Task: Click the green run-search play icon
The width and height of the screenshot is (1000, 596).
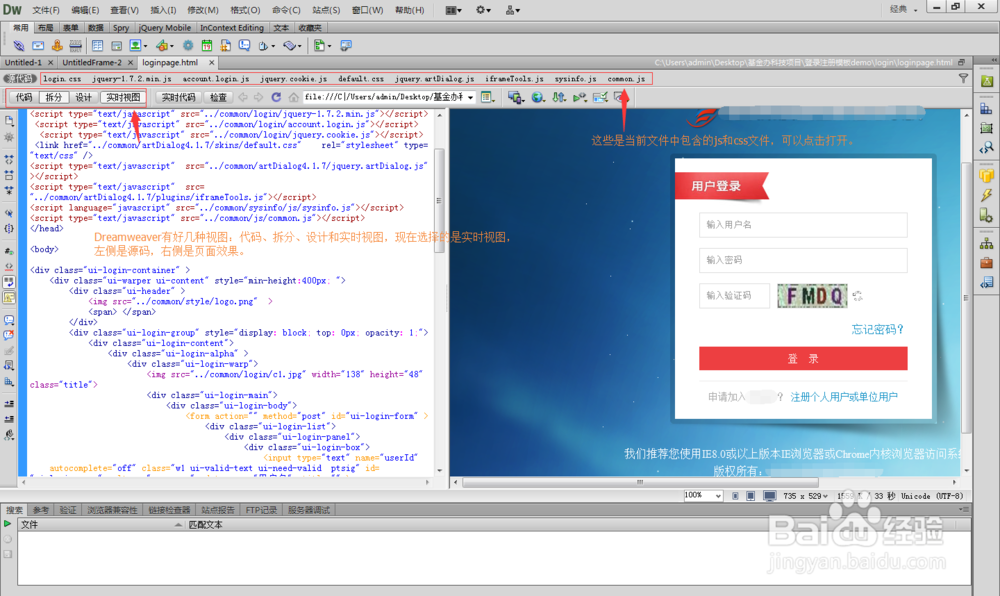Action: (8, 523)
